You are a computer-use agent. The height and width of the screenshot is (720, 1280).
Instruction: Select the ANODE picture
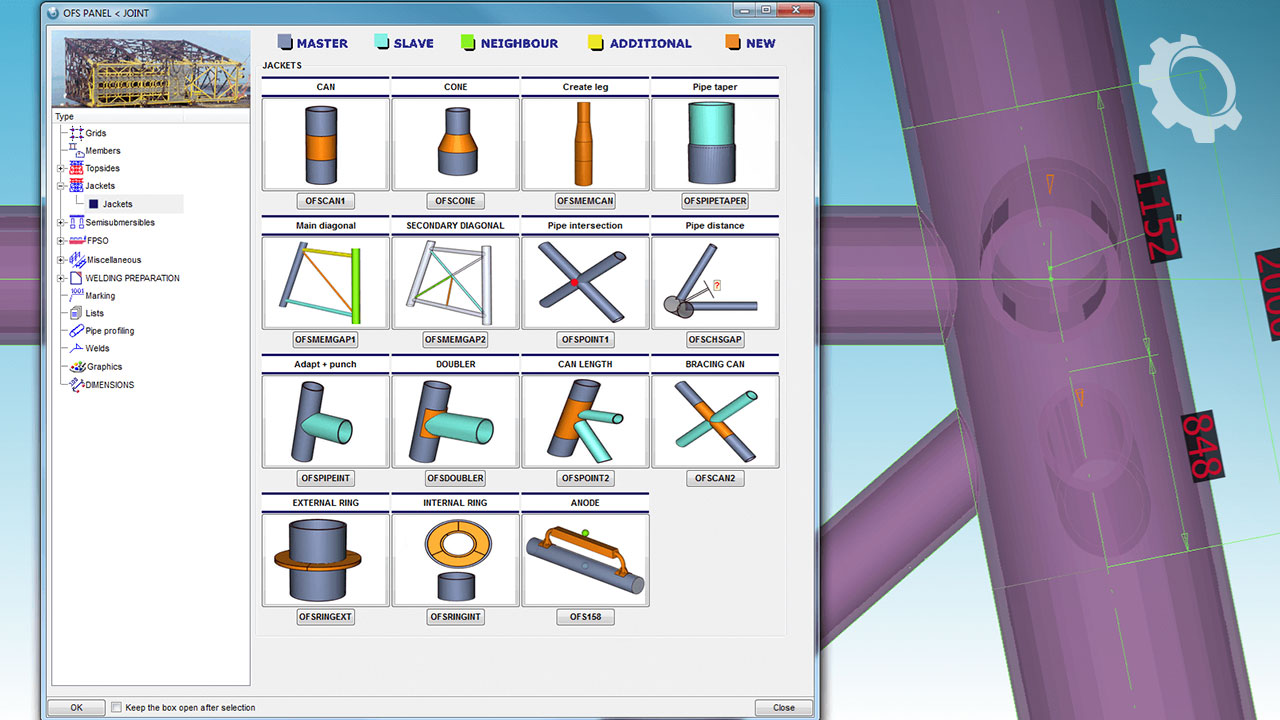pyautogui.click(x=585, y=560)
